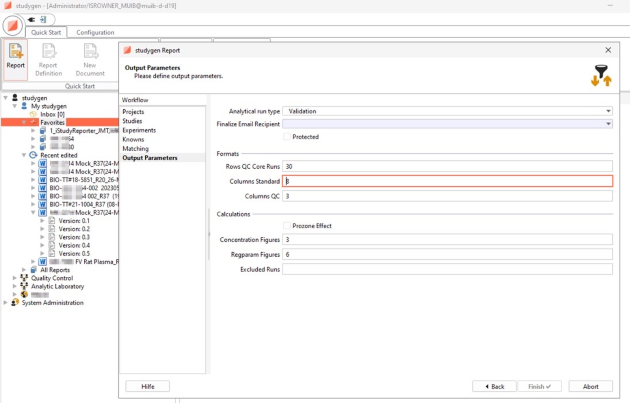
Task: Select the Experiments workflow step
Action: (139, 130)
